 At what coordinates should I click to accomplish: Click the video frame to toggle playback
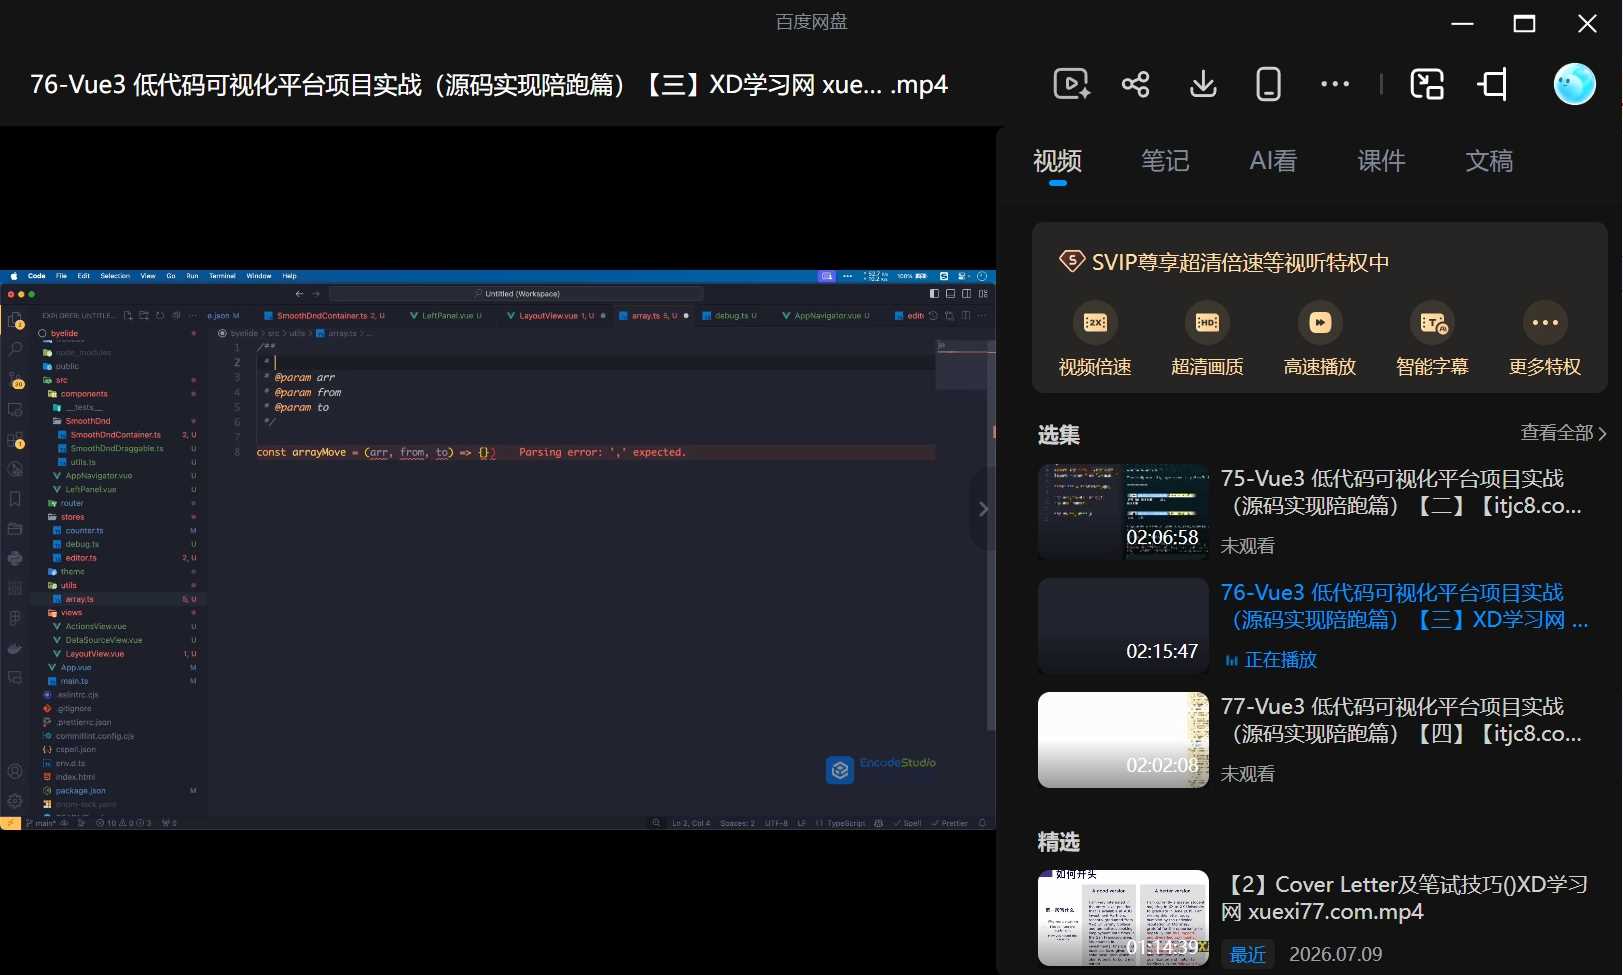click(497, 549)
